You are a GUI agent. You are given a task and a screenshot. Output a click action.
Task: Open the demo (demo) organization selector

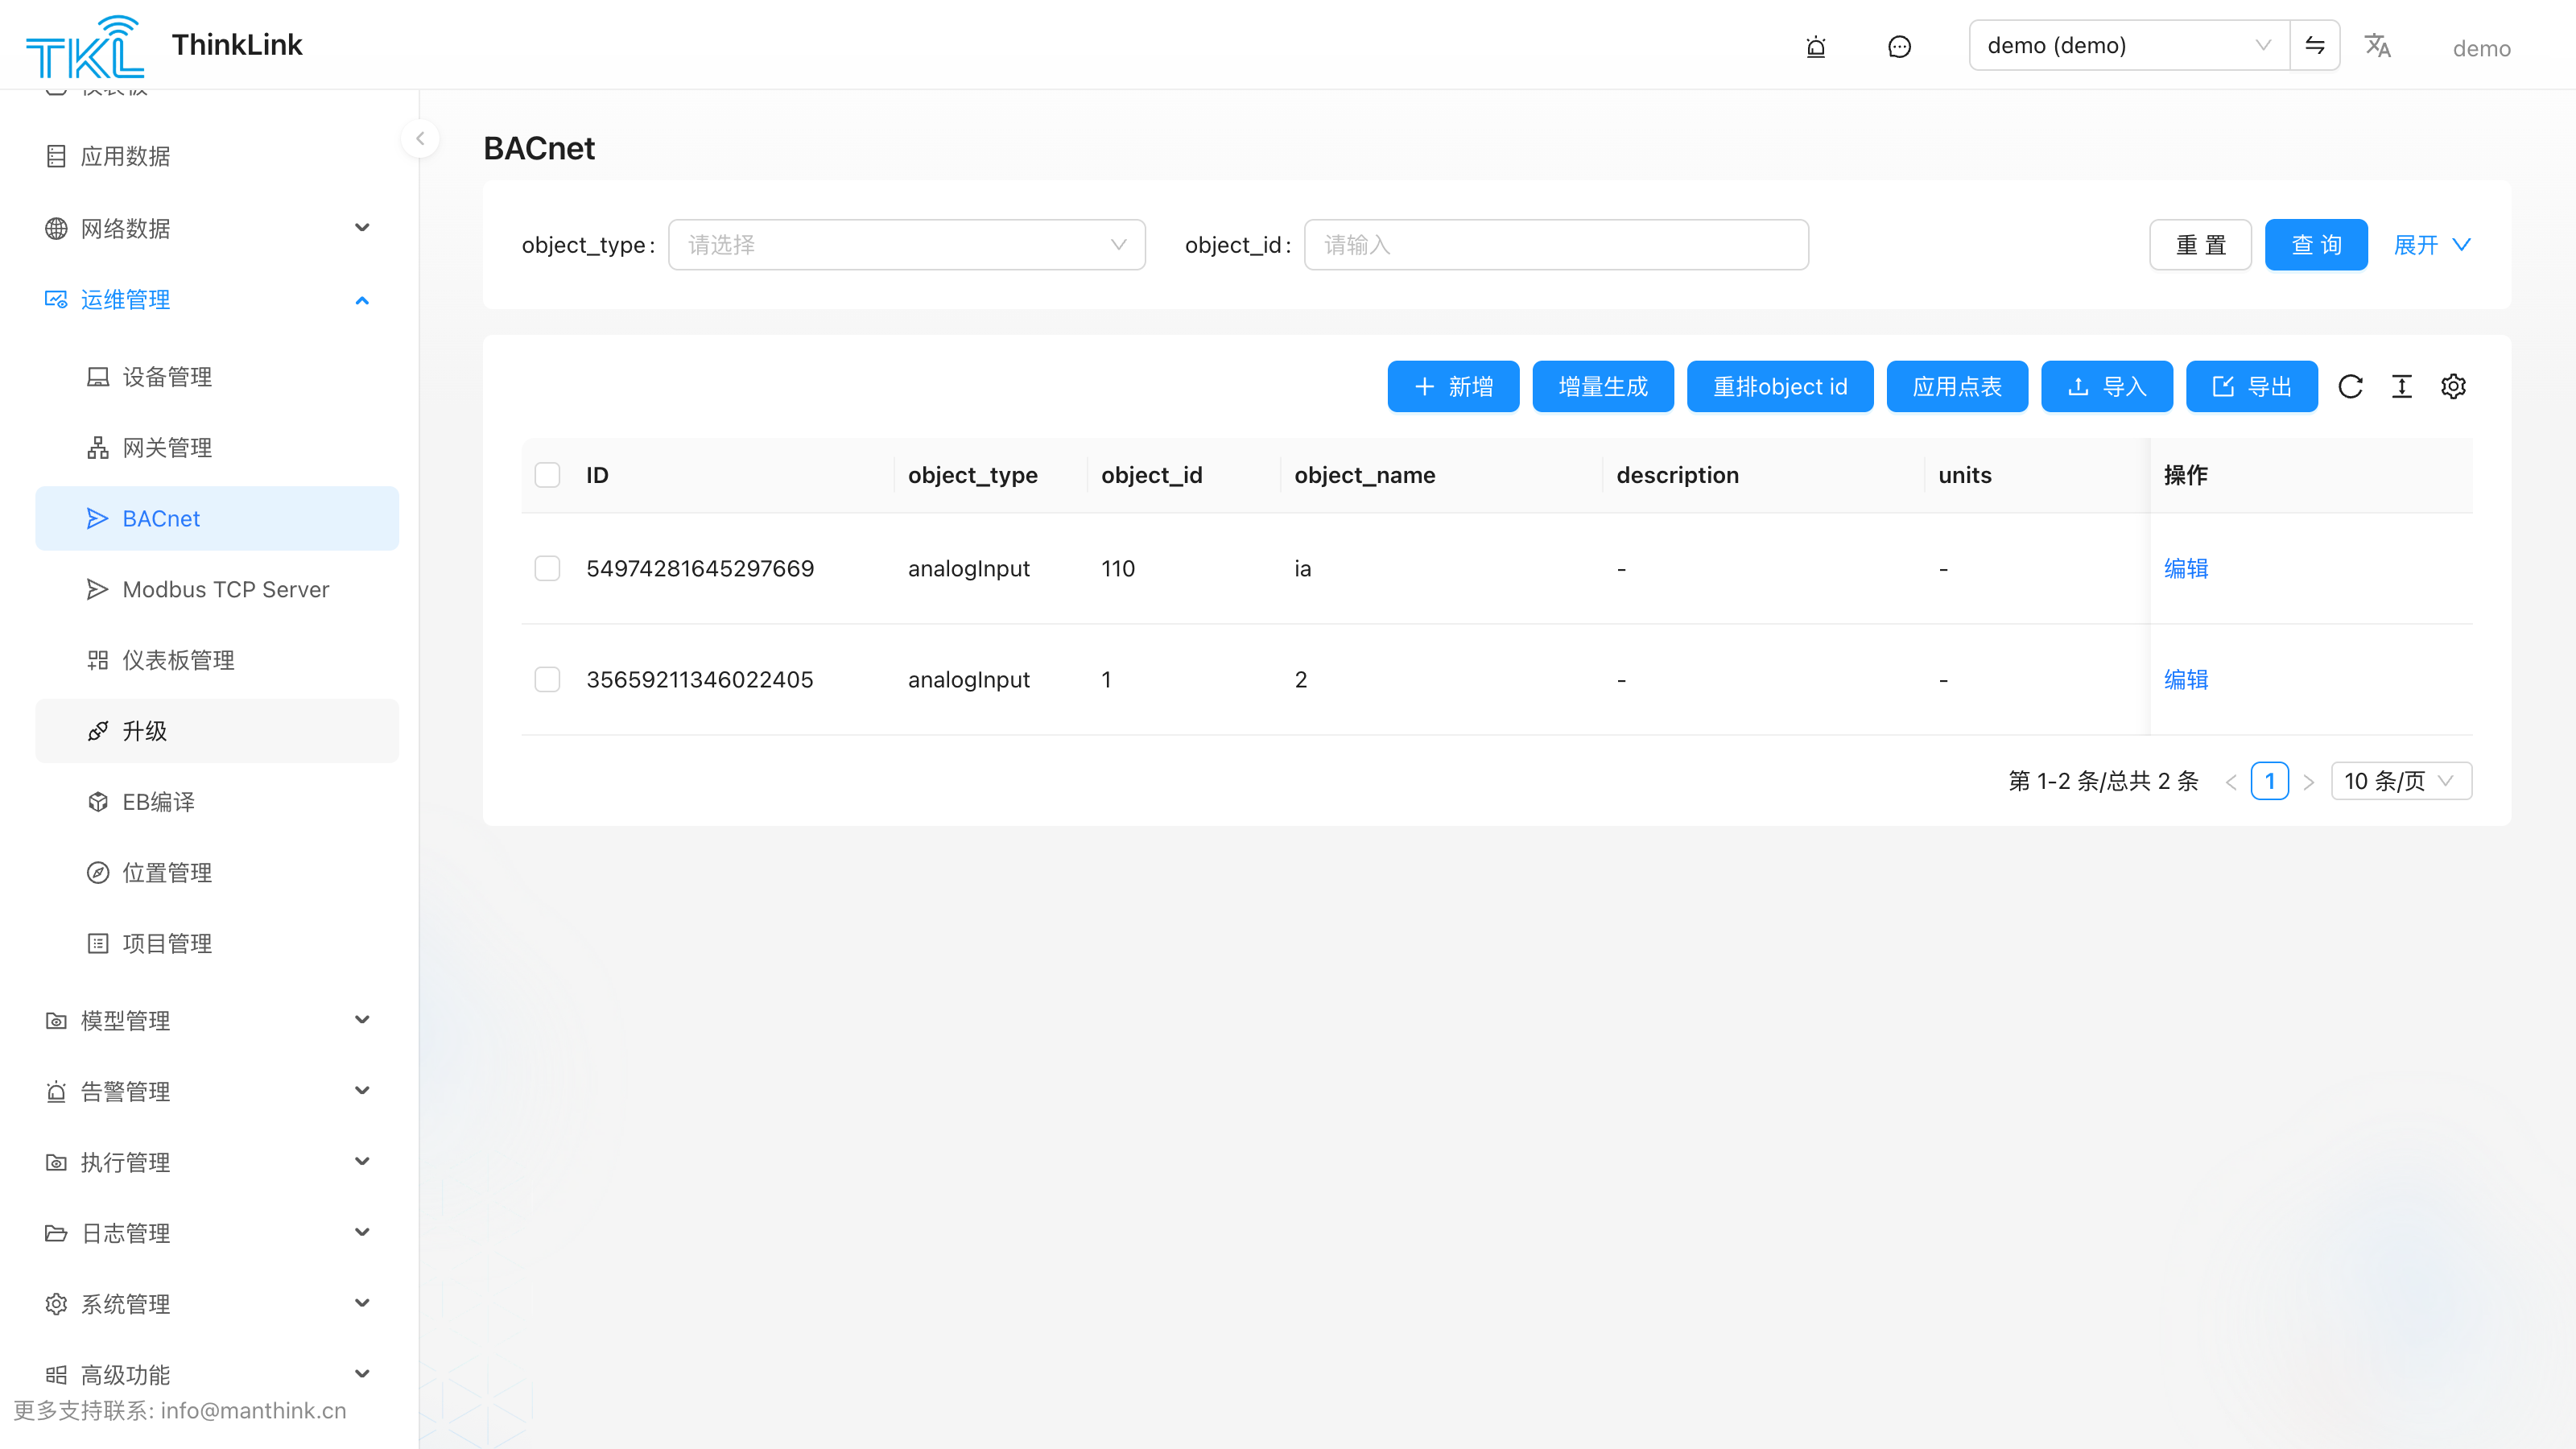[x=2129, y=45]
